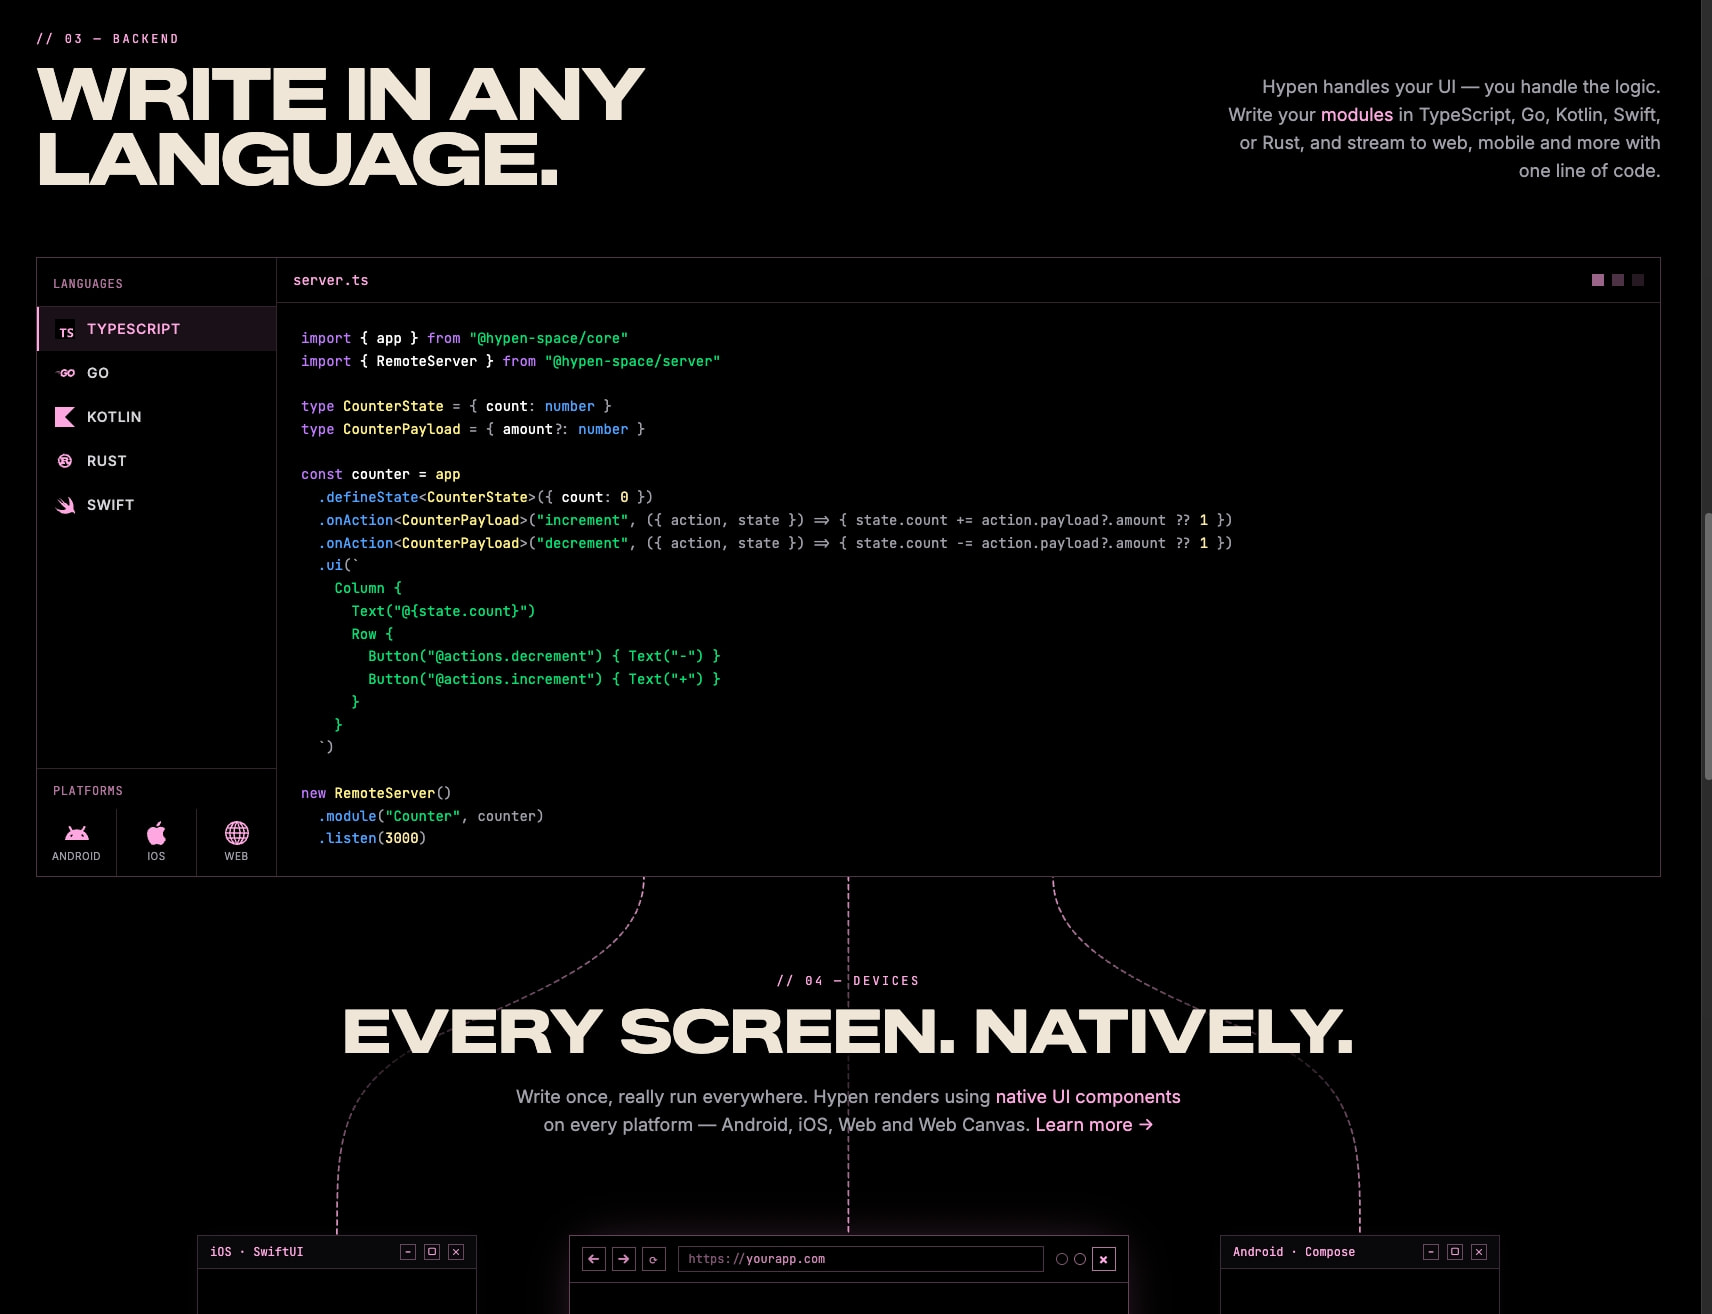Click the "@hypen-space/core" import string

coord(548,339)
